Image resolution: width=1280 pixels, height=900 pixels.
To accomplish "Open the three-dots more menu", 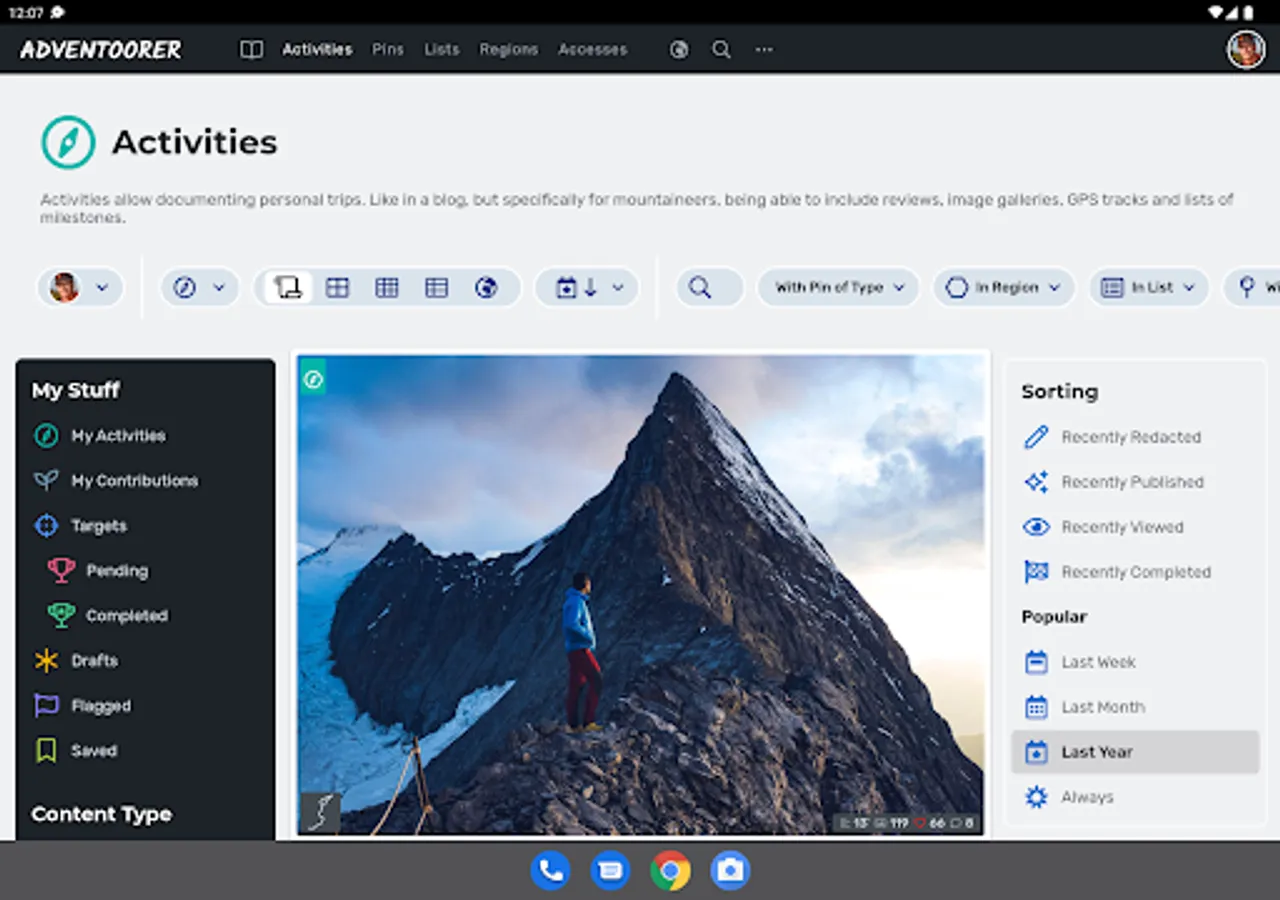I will [x=764, y=49].
